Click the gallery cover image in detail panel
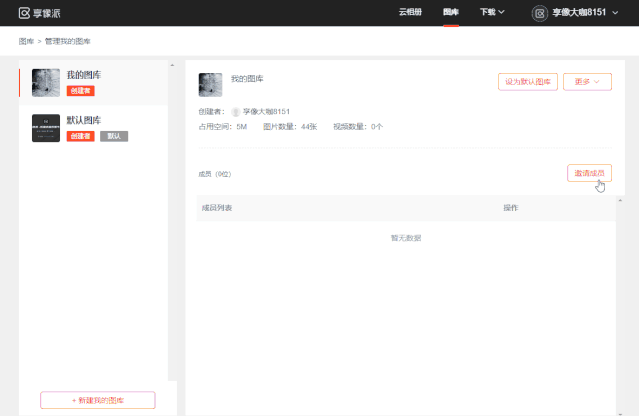This screenshot has width=639, height=416. coord(210,84)
